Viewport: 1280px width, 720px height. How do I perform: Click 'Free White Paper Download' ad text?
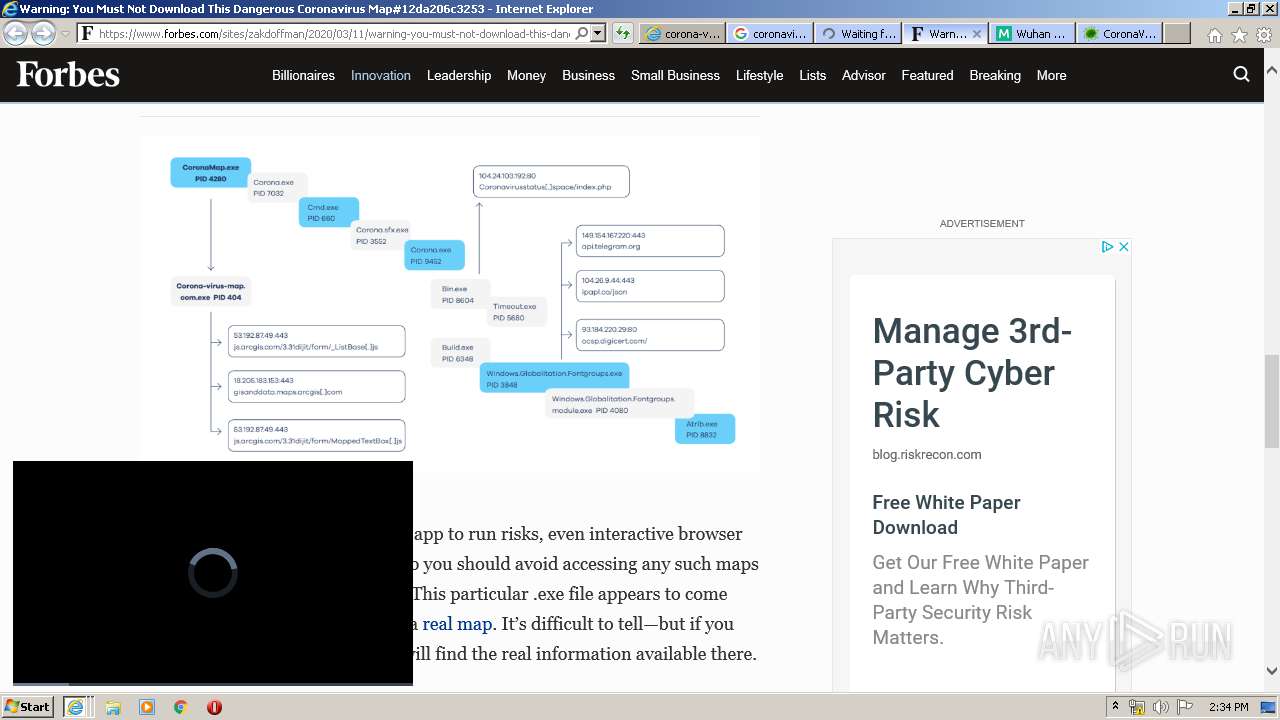click(x=946, y=515)
